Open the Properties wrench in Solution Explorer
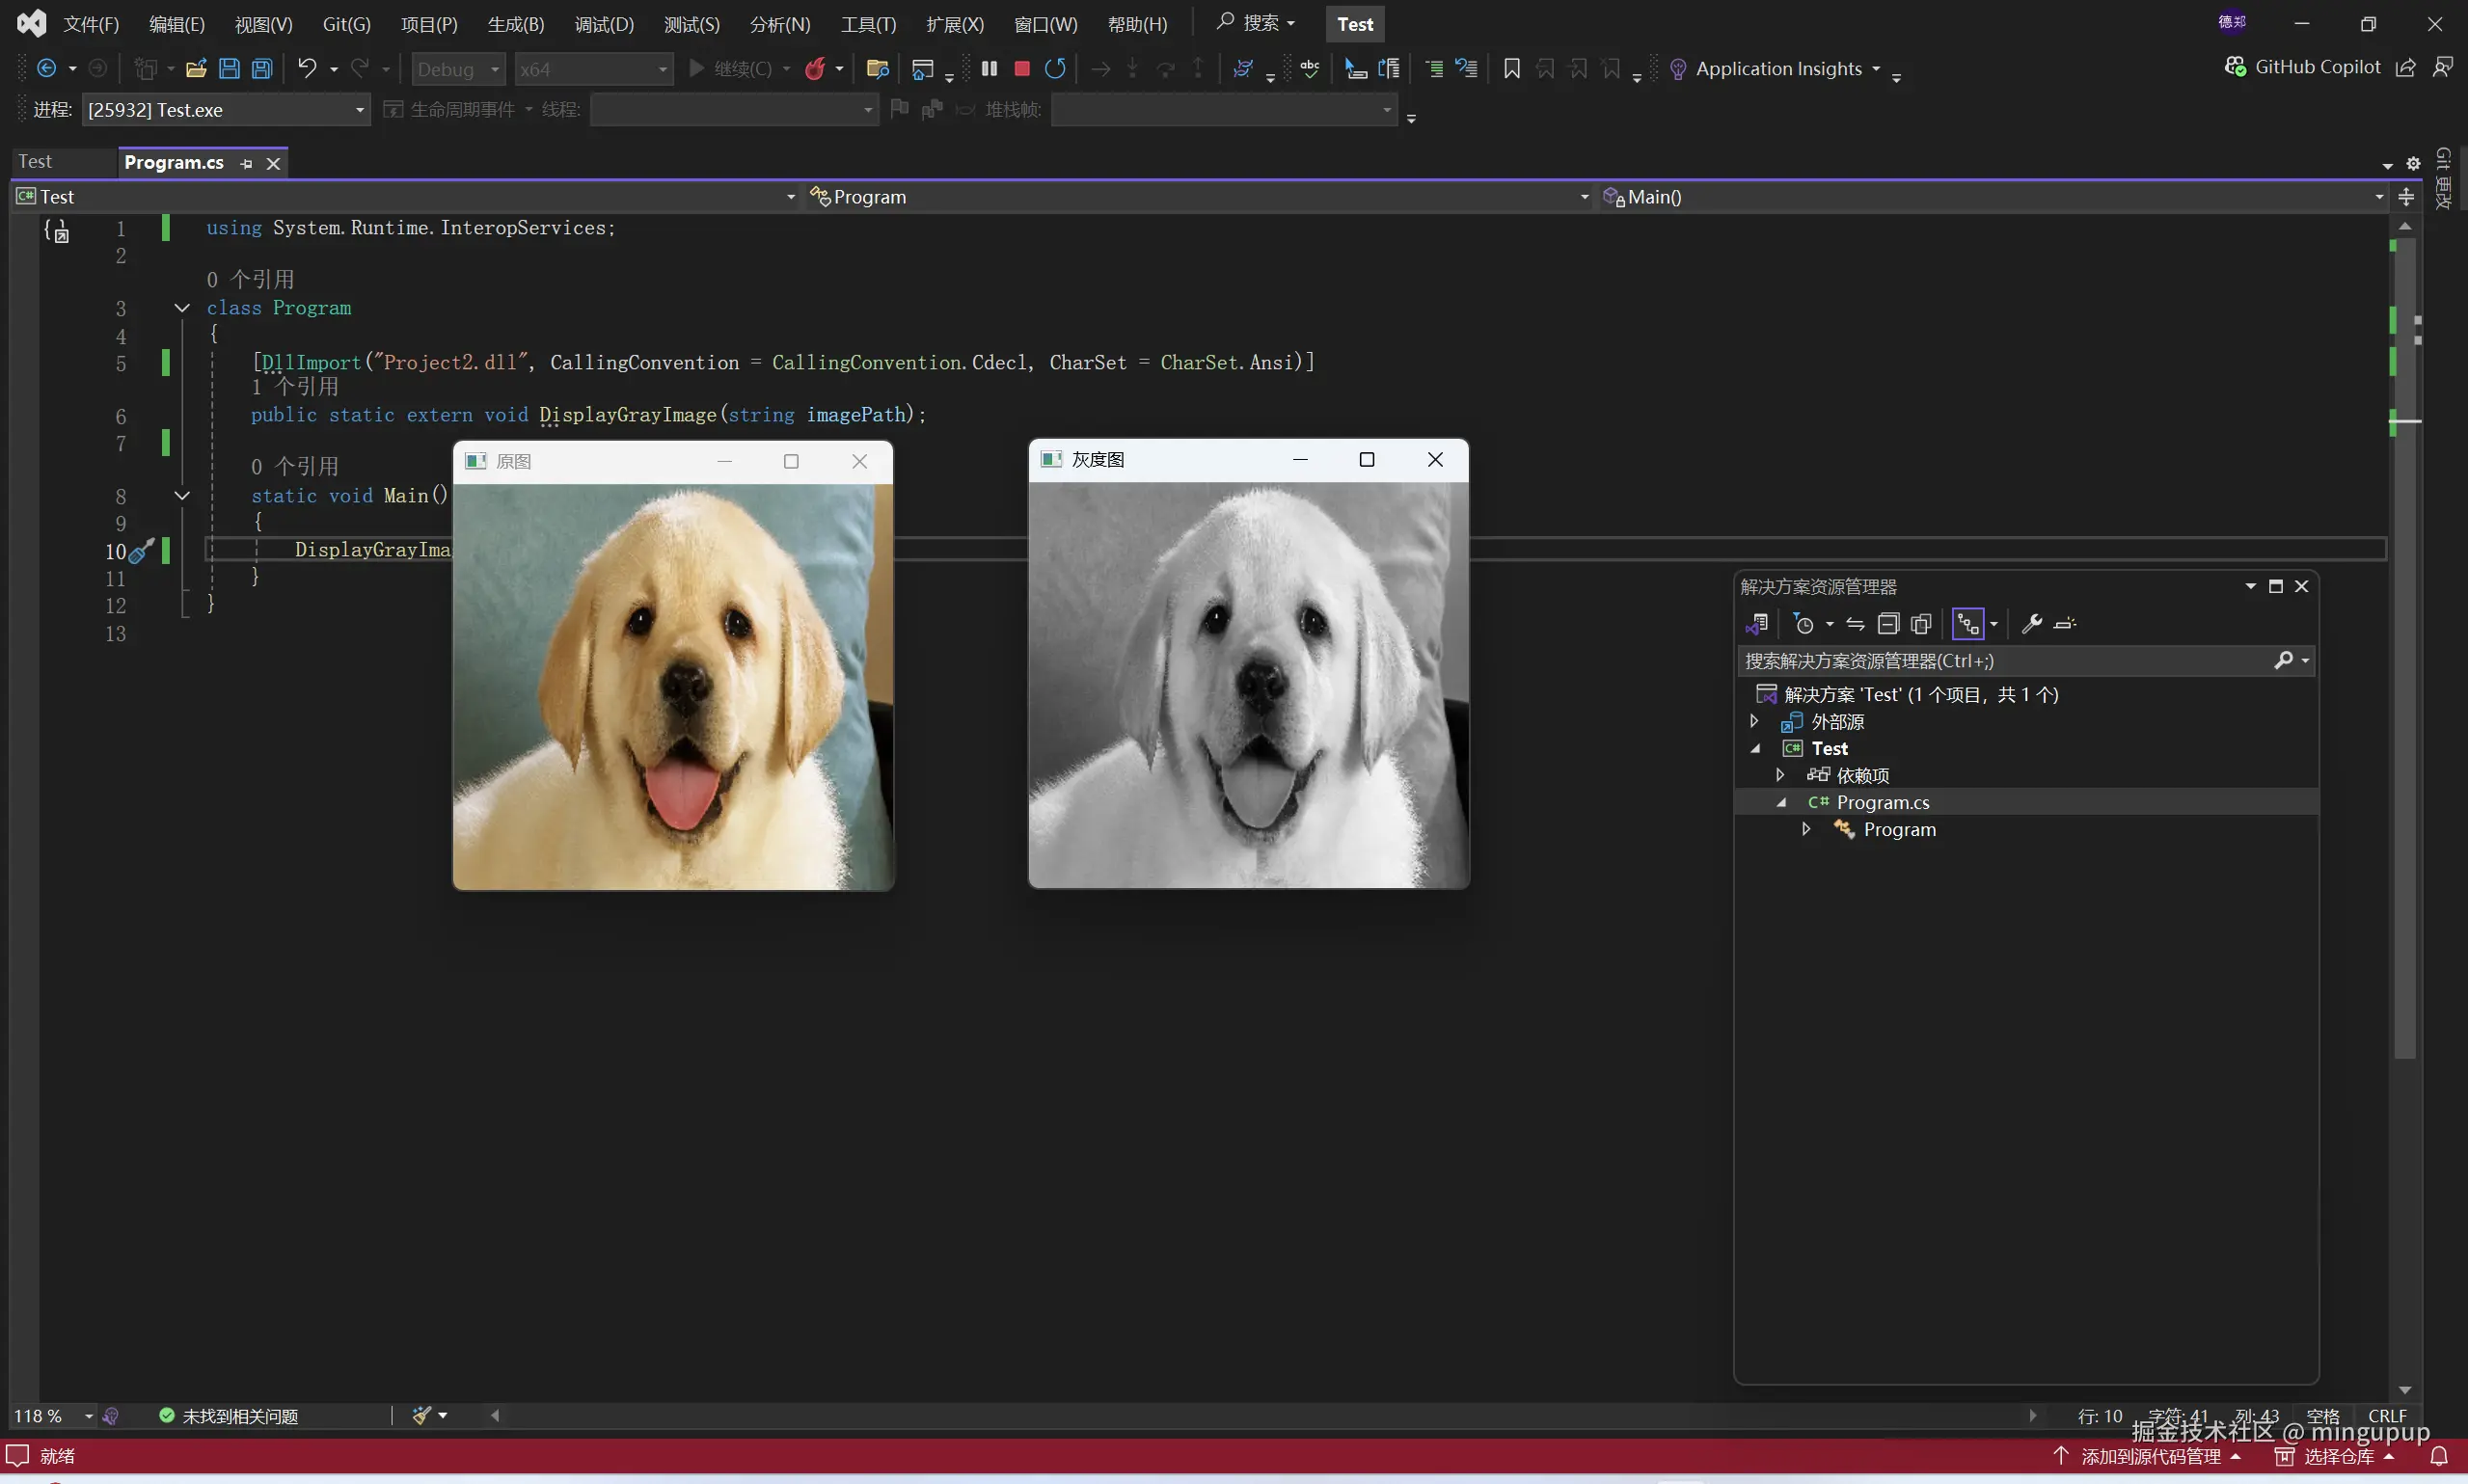This screenshot has height=1484, width=2468. coord(2034,624)
